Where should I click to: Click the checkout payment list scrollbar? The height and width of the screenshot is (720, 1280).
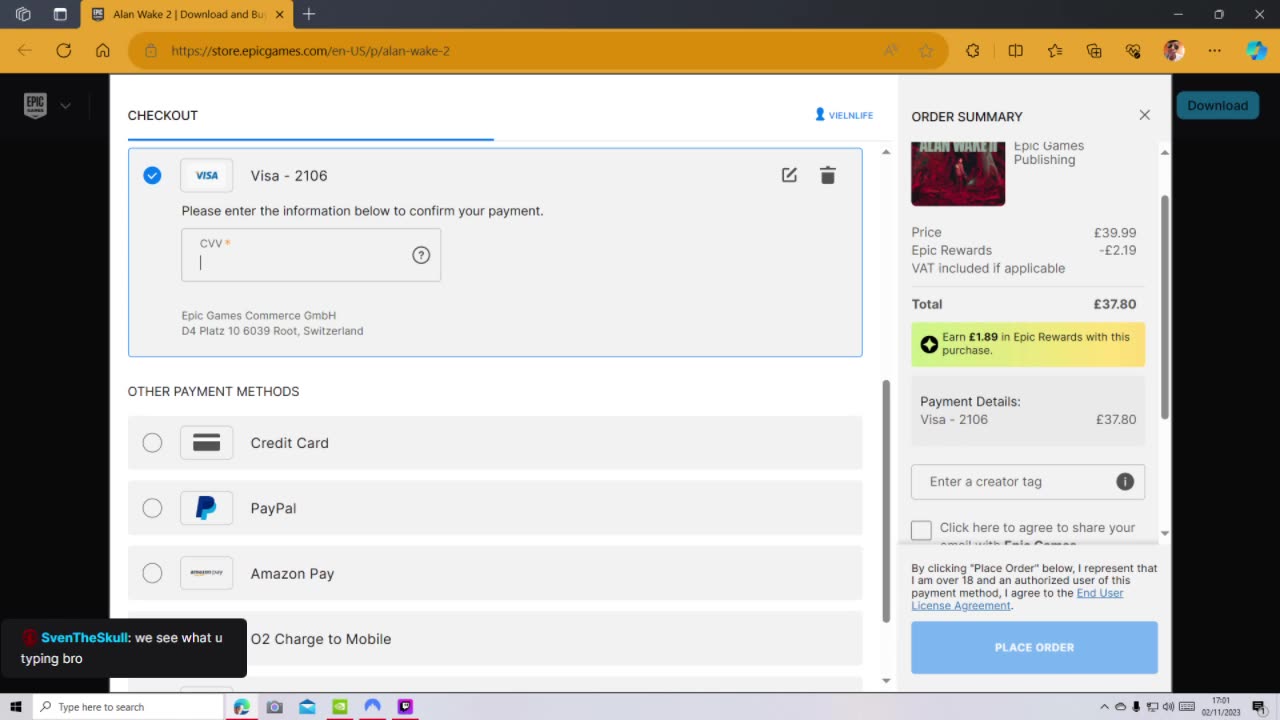pyautogui.click(x=885, y=500)
